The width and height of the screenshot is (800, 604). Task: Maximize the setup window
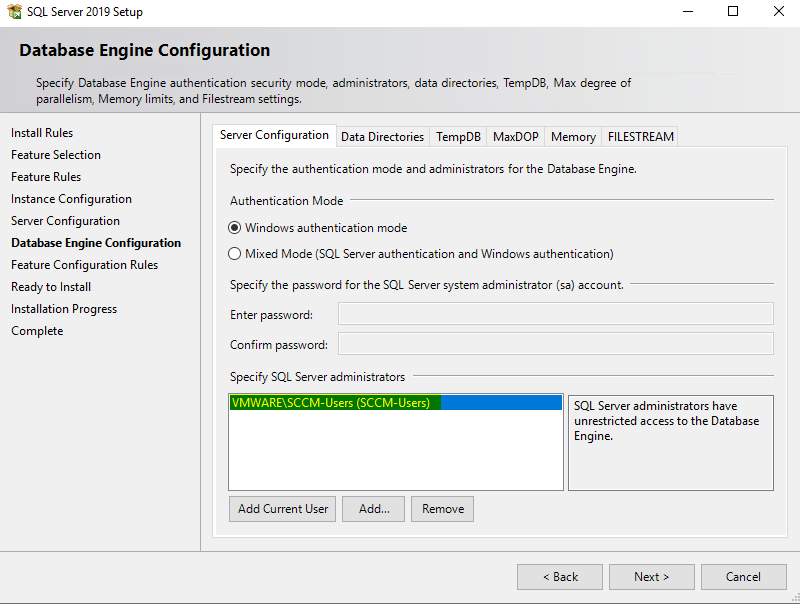(733, 12)
